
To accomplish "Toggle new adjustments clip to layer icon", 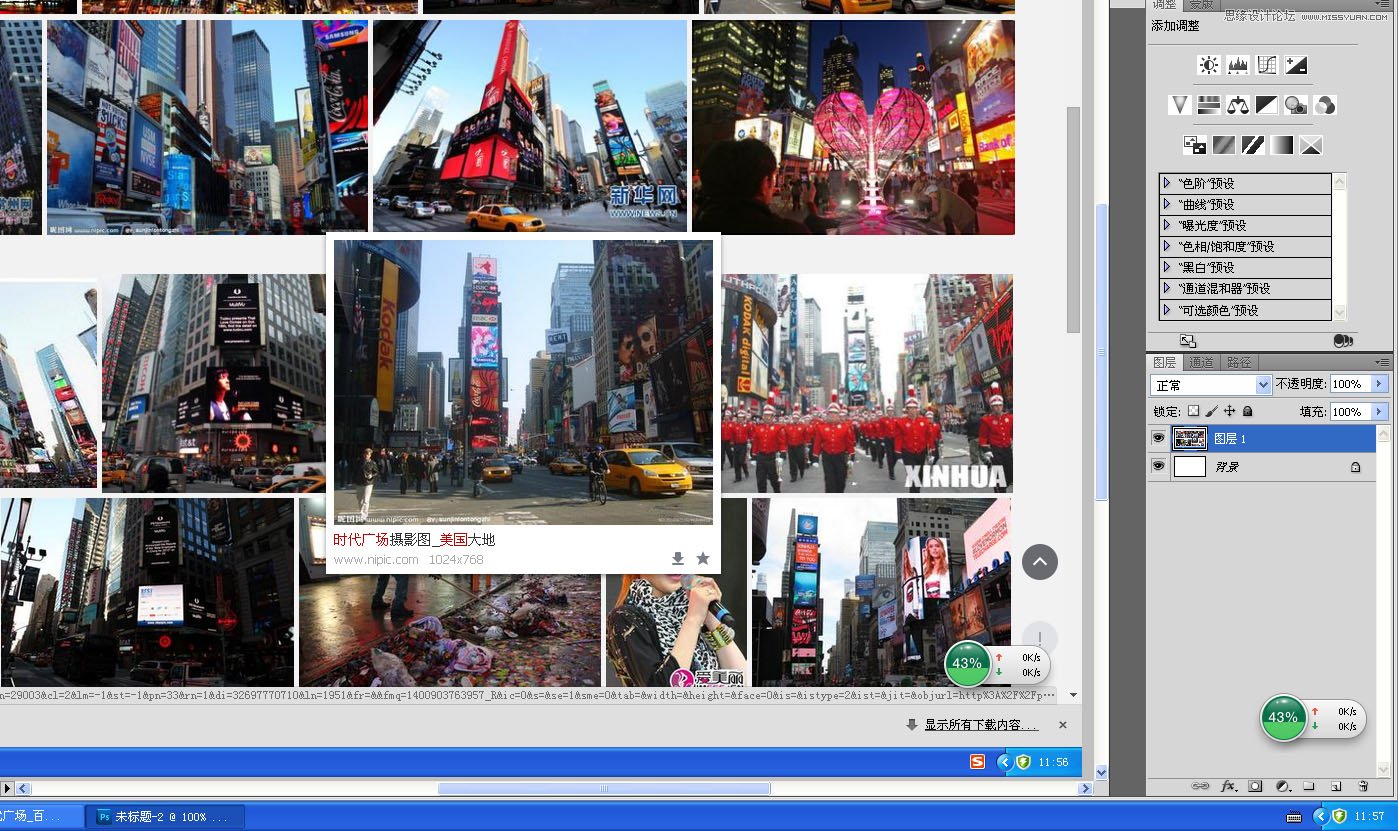I will tap(1343, 341).
